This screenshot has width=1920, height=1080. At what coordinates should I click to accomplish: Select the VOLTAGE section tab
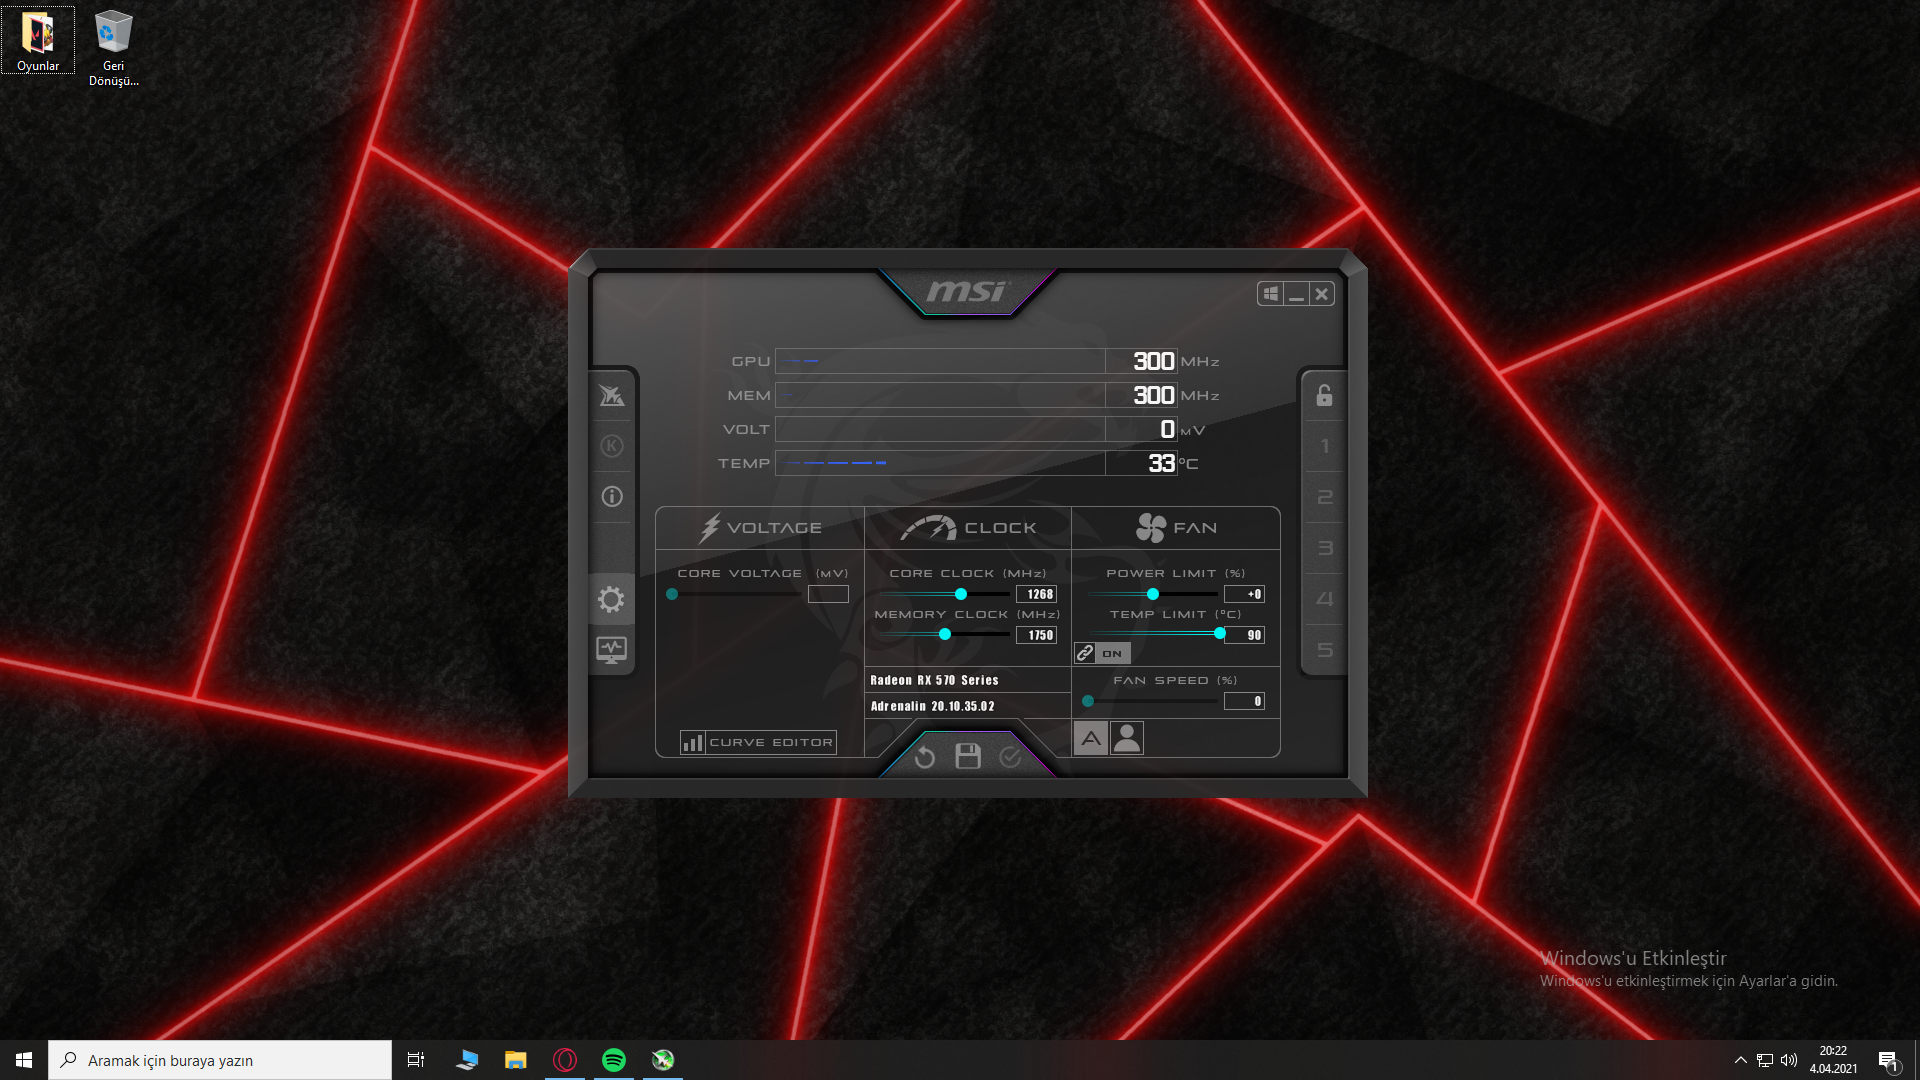click(759, 527)
